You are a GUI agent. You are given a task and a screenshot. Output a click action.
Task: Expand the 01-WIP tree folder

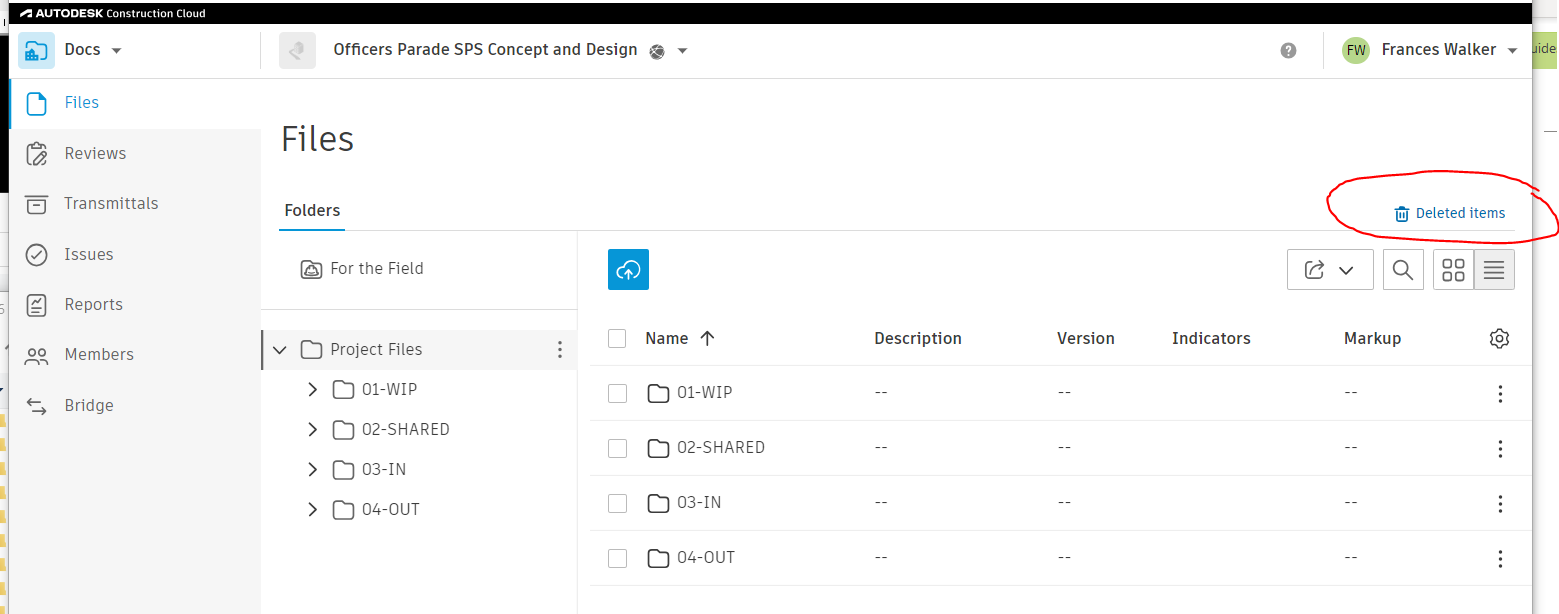(312, 390)
